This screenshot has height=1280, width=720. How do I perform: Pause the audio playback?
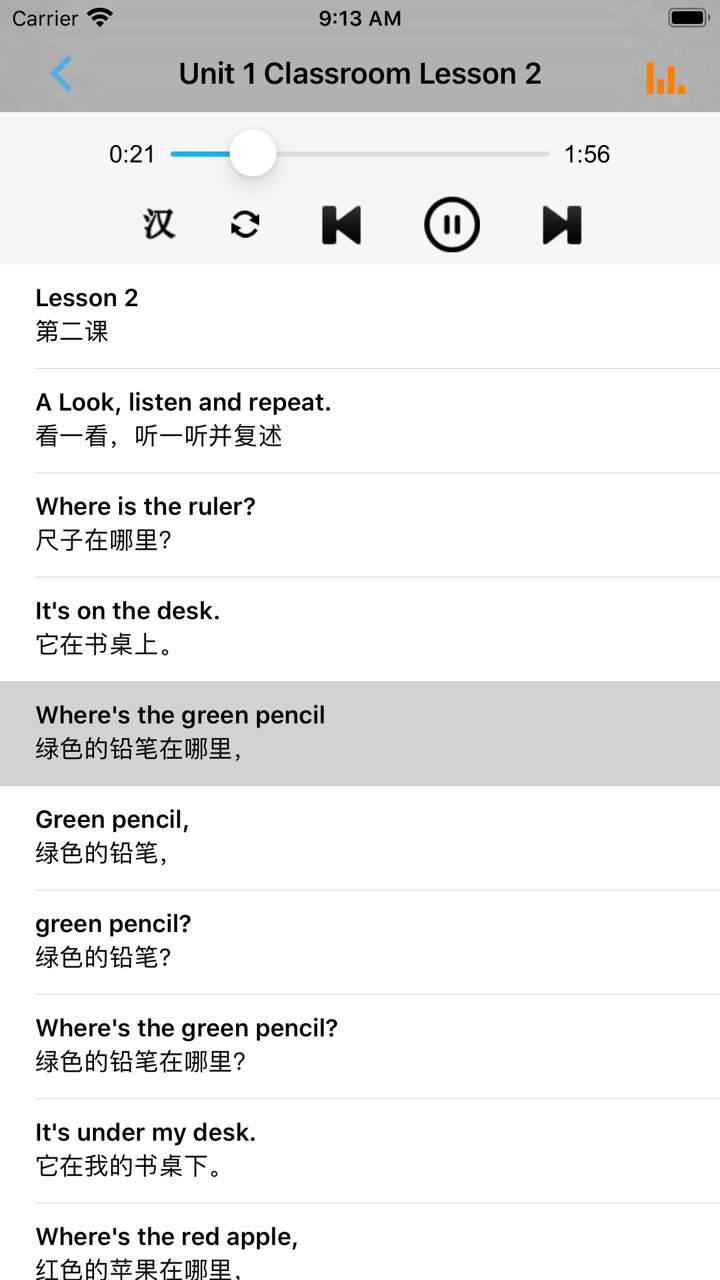[x=452, y=224]
